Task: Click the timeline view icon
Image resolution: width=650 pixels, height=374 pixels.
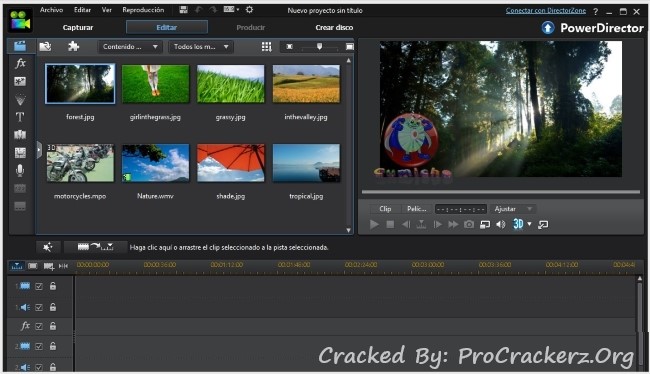Action: tap(17, 266)
